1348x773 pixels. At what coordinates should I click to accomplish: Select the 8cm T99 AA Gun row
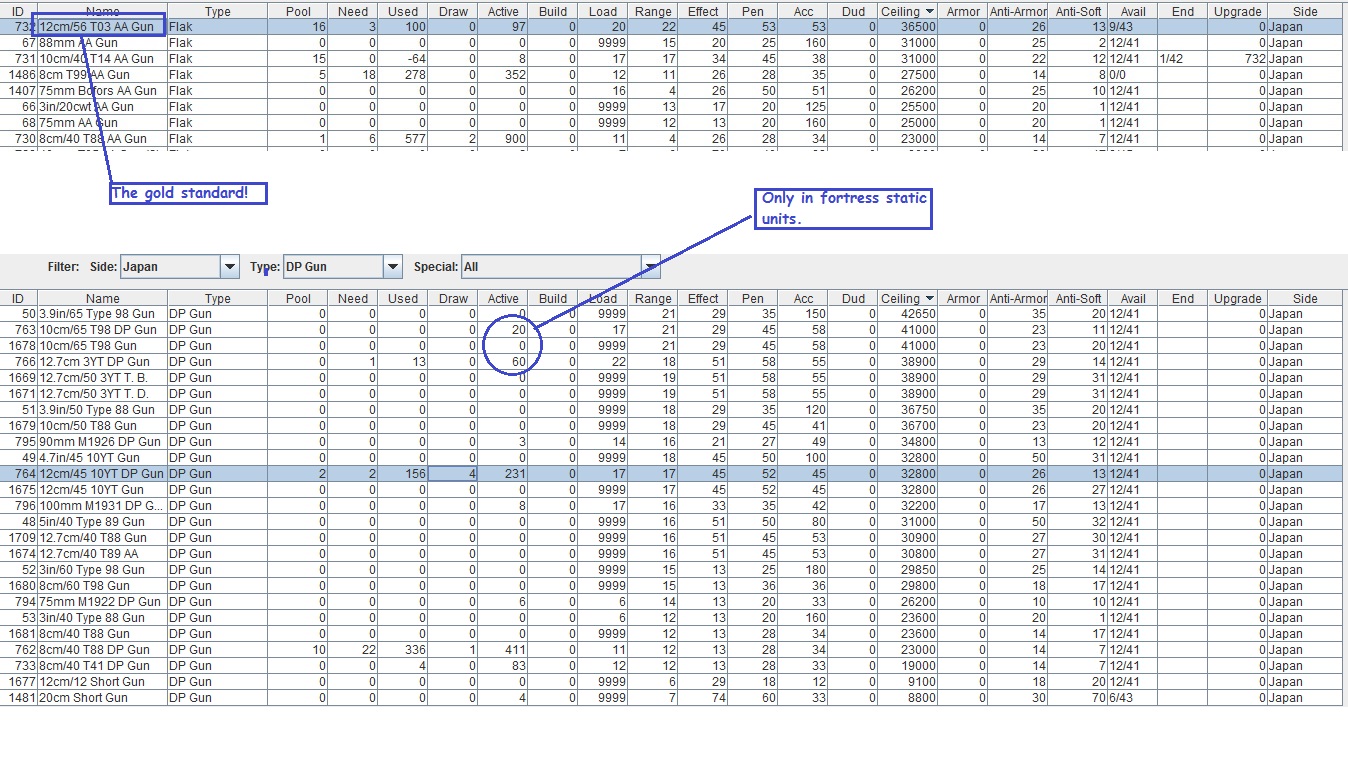pyautogui.click(x=671, y=75)
